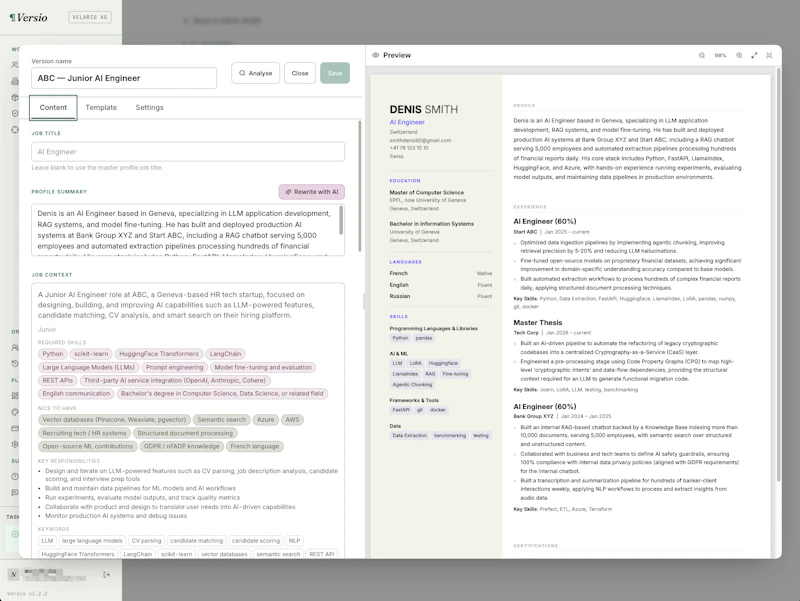This screenshot has height=601, width=800.
Task: Click the Close button
Action: coord(300,73)
